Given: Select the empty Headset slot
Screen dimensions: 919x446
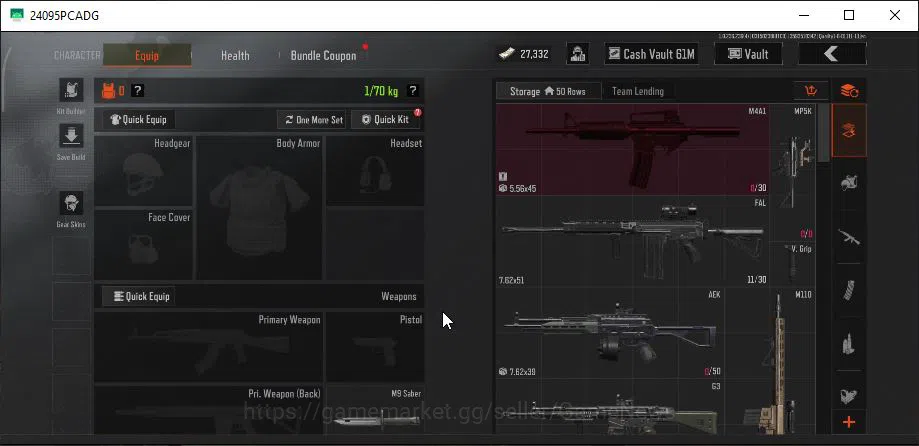Looking at the screenshot, I should pyautogui.click(x=375, y=171).
